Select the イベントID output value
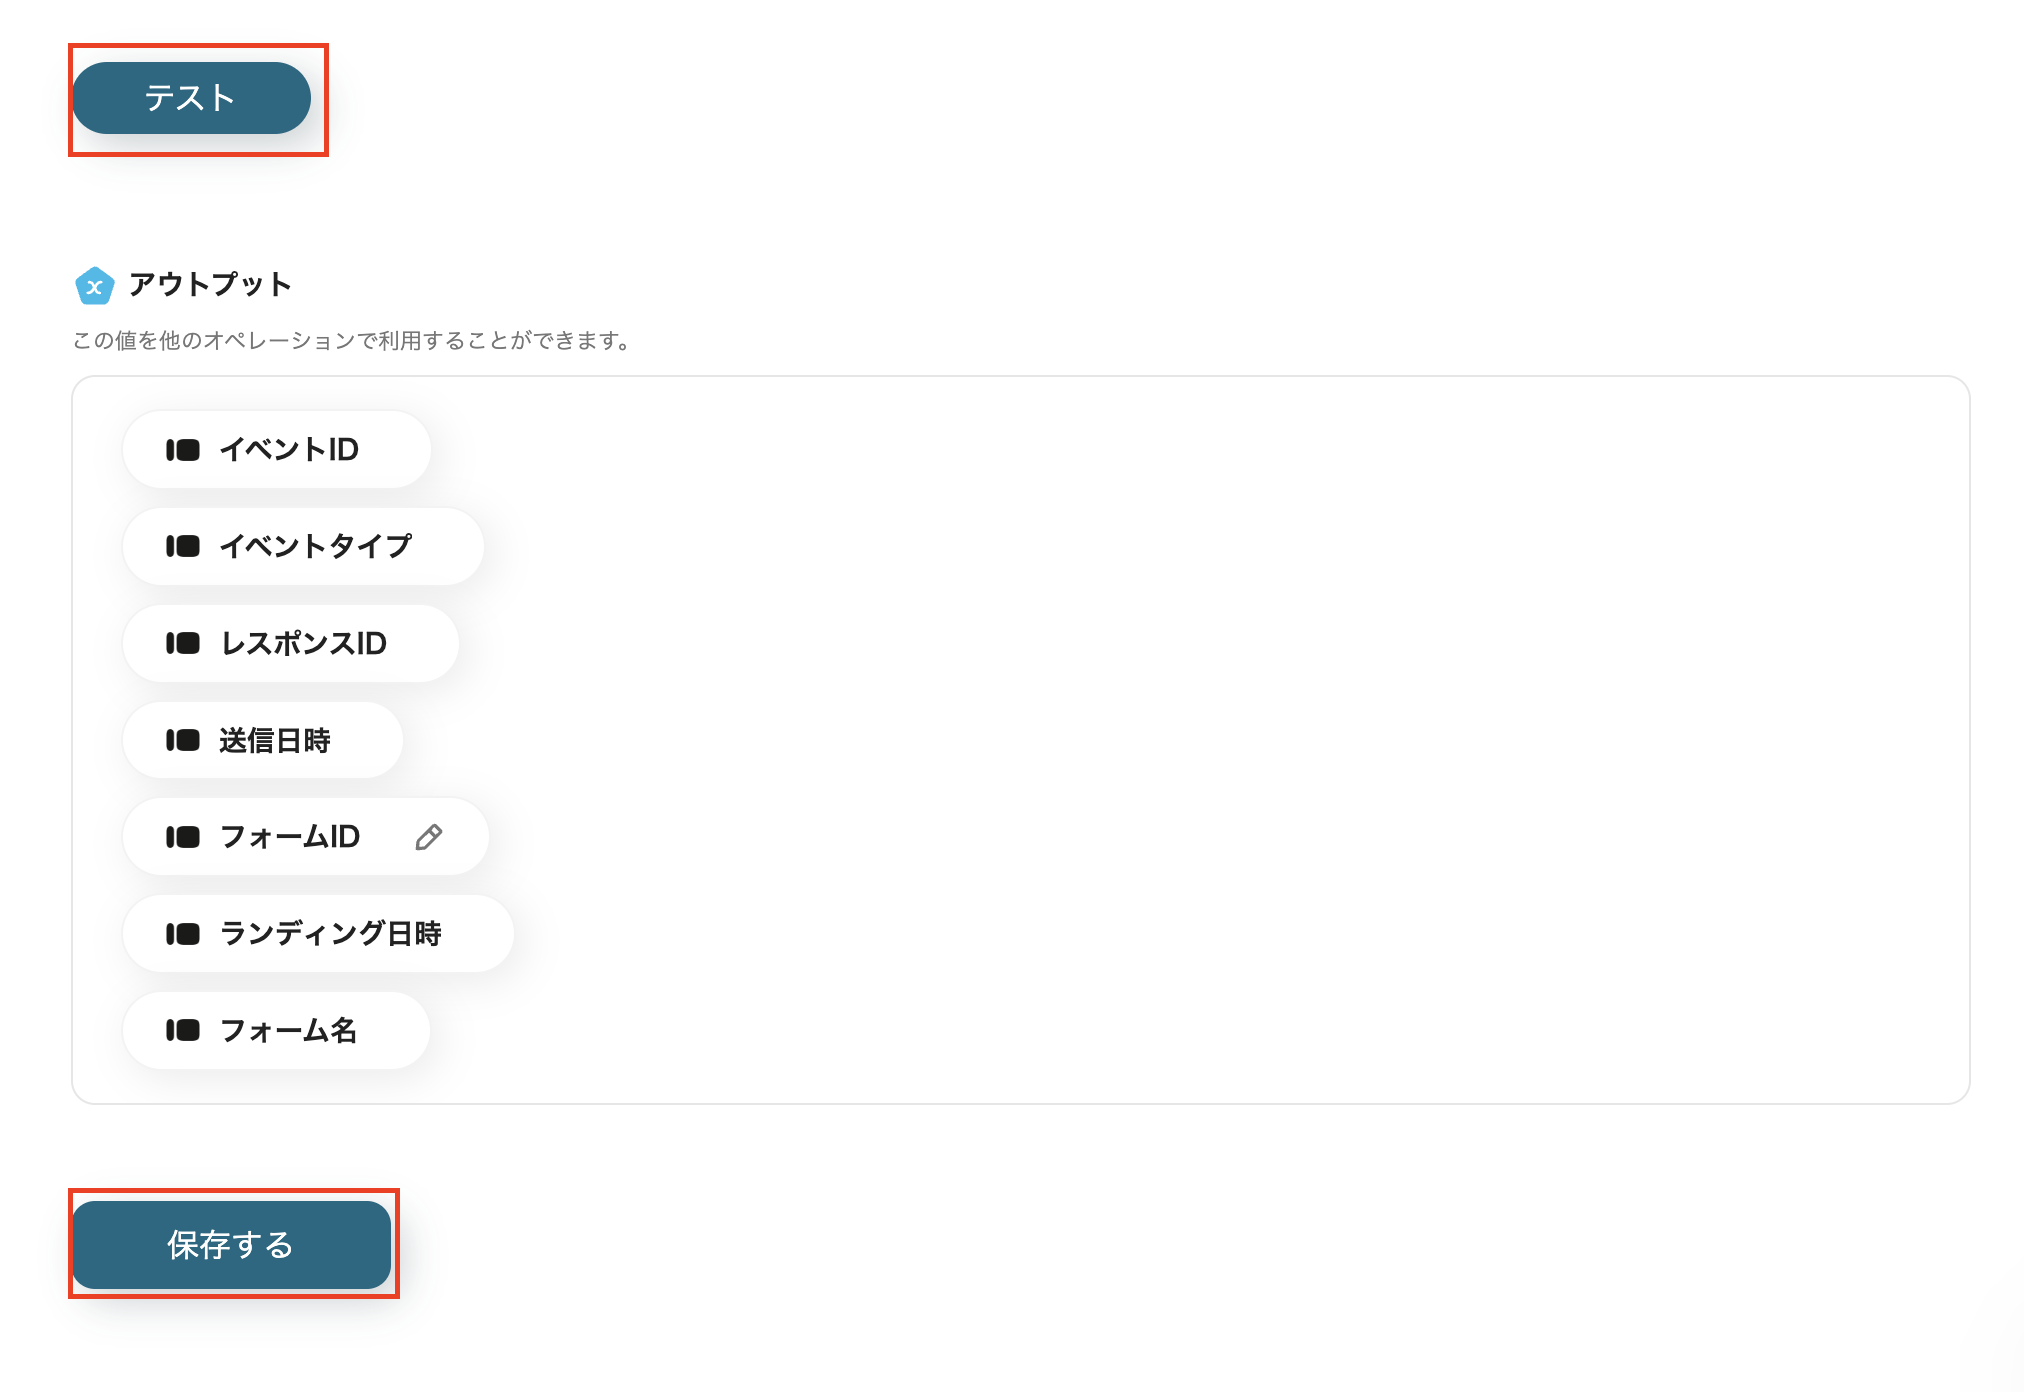Viewport: 2024px width, 1392px height. pos(276,449)
